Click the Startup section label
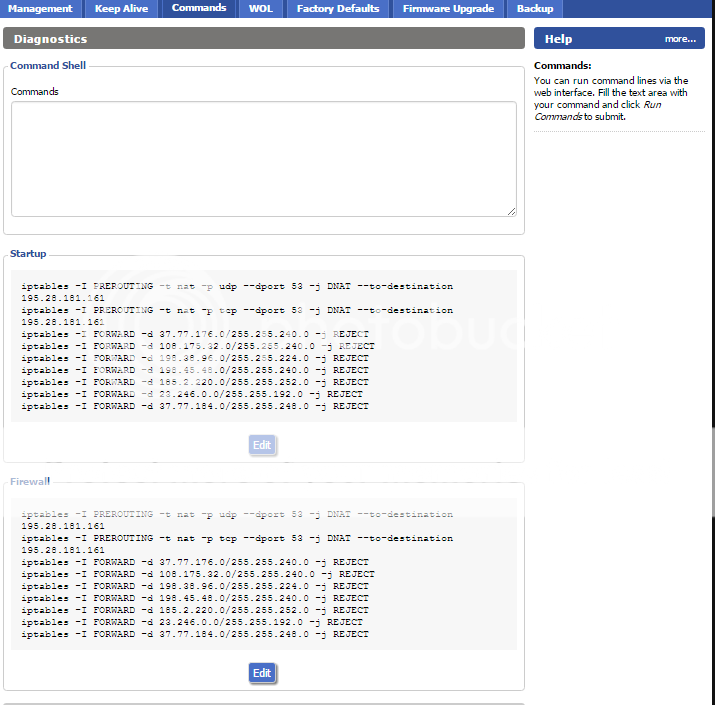715x705 pixels. tap(28, 254)
